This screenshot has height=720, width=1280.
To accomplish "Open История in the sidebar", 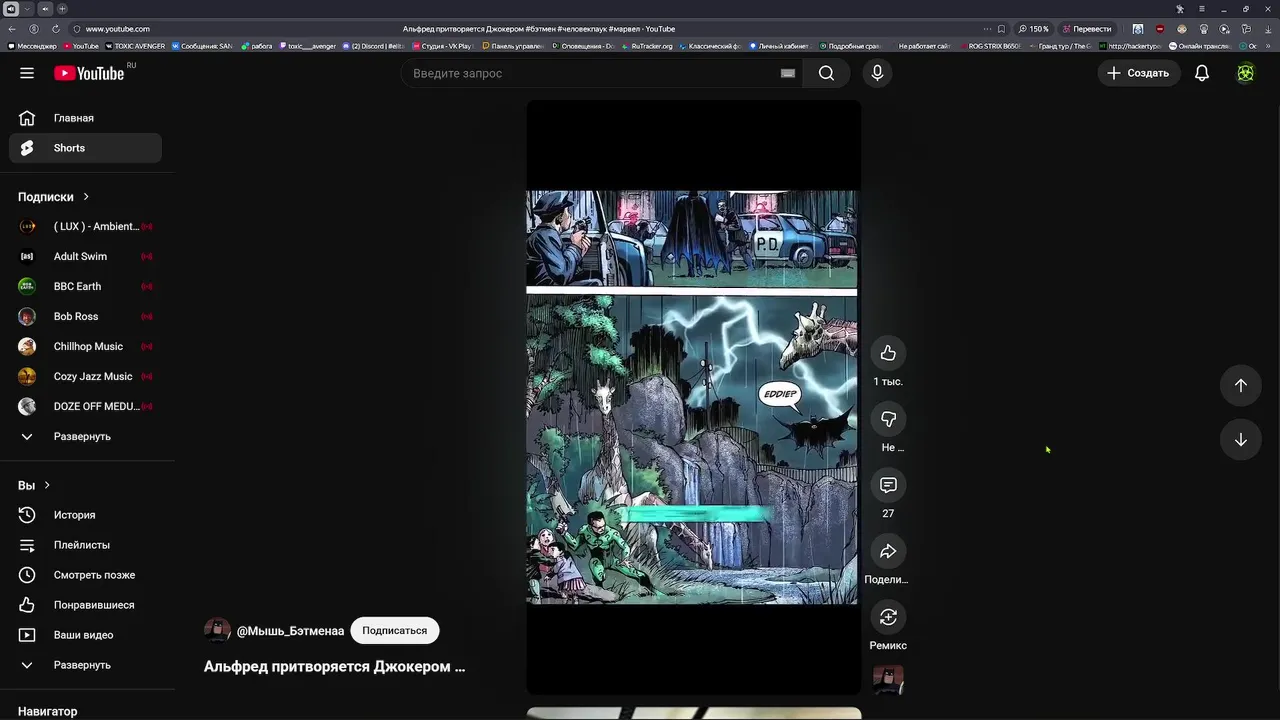I will tap(86, 515).
